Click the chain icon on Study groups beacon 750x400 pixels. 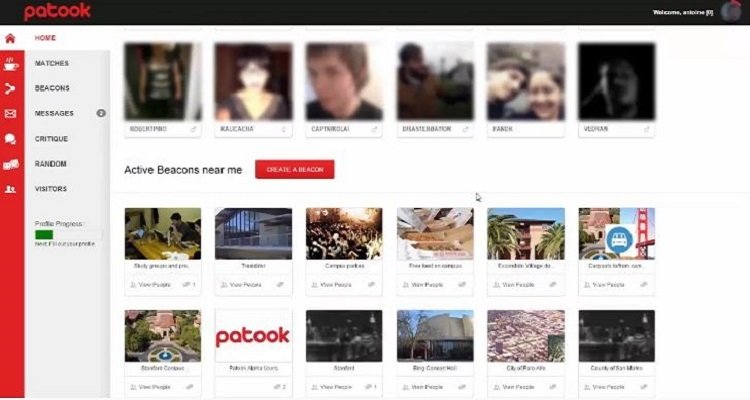(187, 285)
